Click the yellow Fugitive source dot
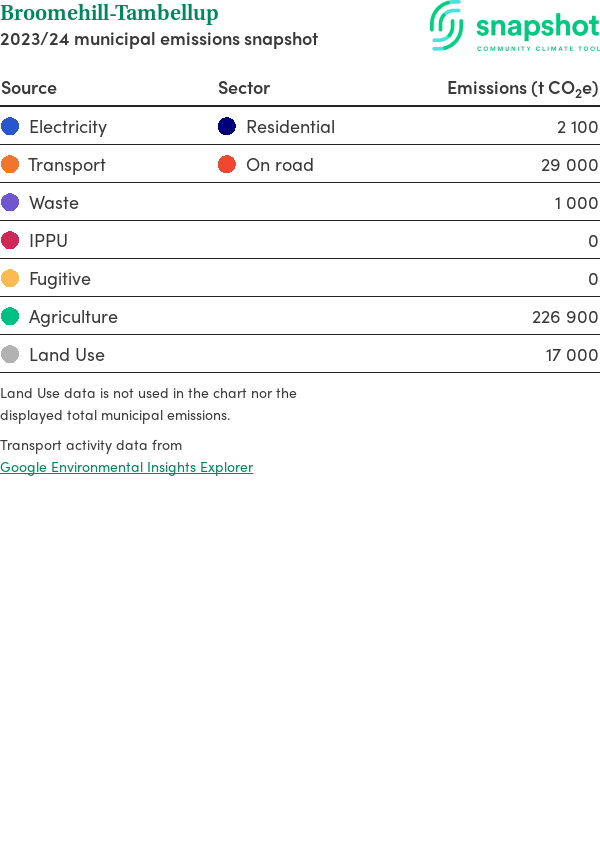Image resolution: width=600 pixels, height=850 pixels. coord(10,278)
